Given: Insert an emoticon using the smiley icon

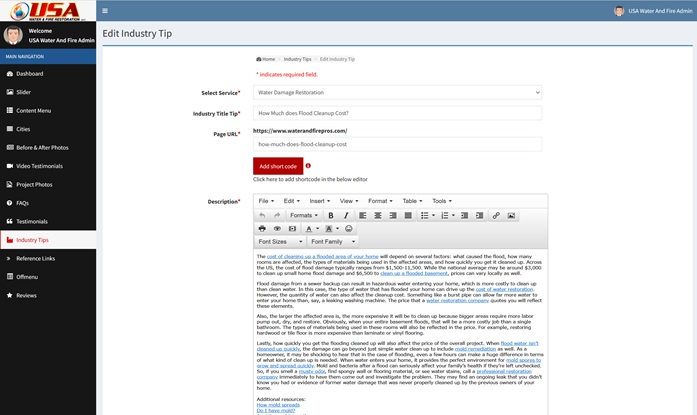Looking at the screenshot, I should tap(349, 229).
